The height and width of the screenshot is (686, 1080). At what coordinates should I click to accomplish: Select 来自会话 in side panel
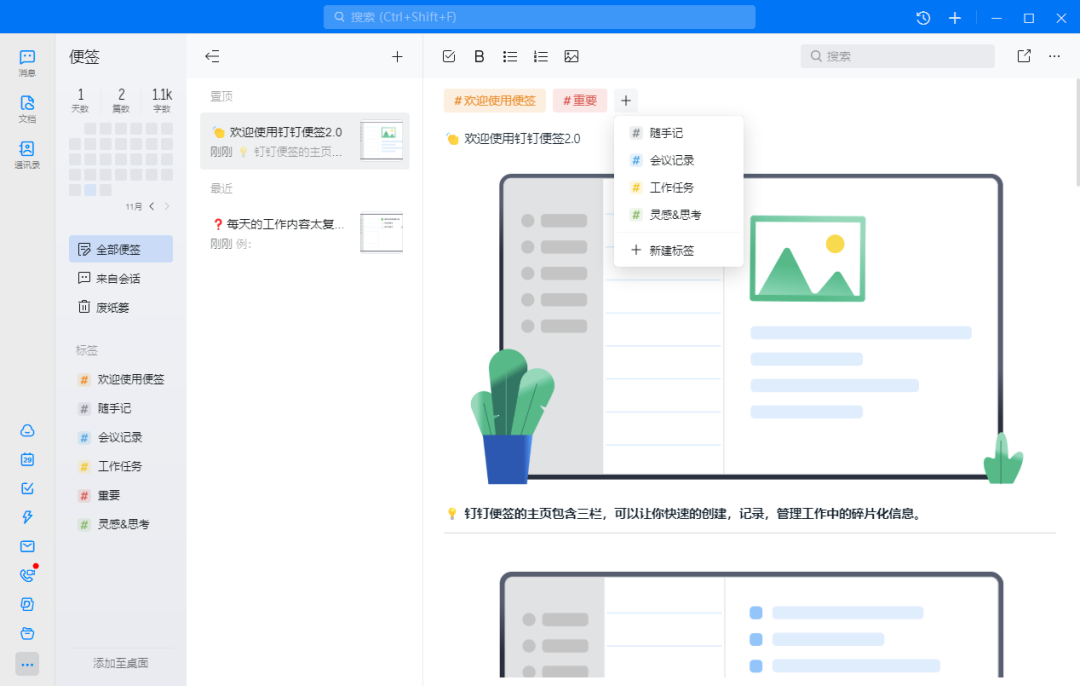point(121,278)
